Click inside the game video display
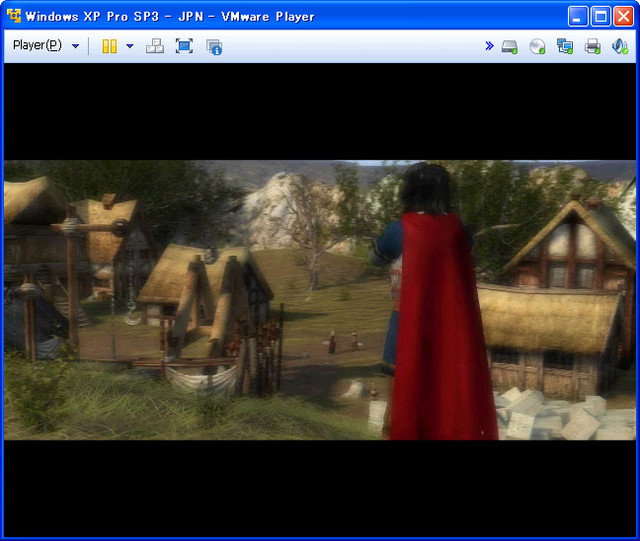 320,300
